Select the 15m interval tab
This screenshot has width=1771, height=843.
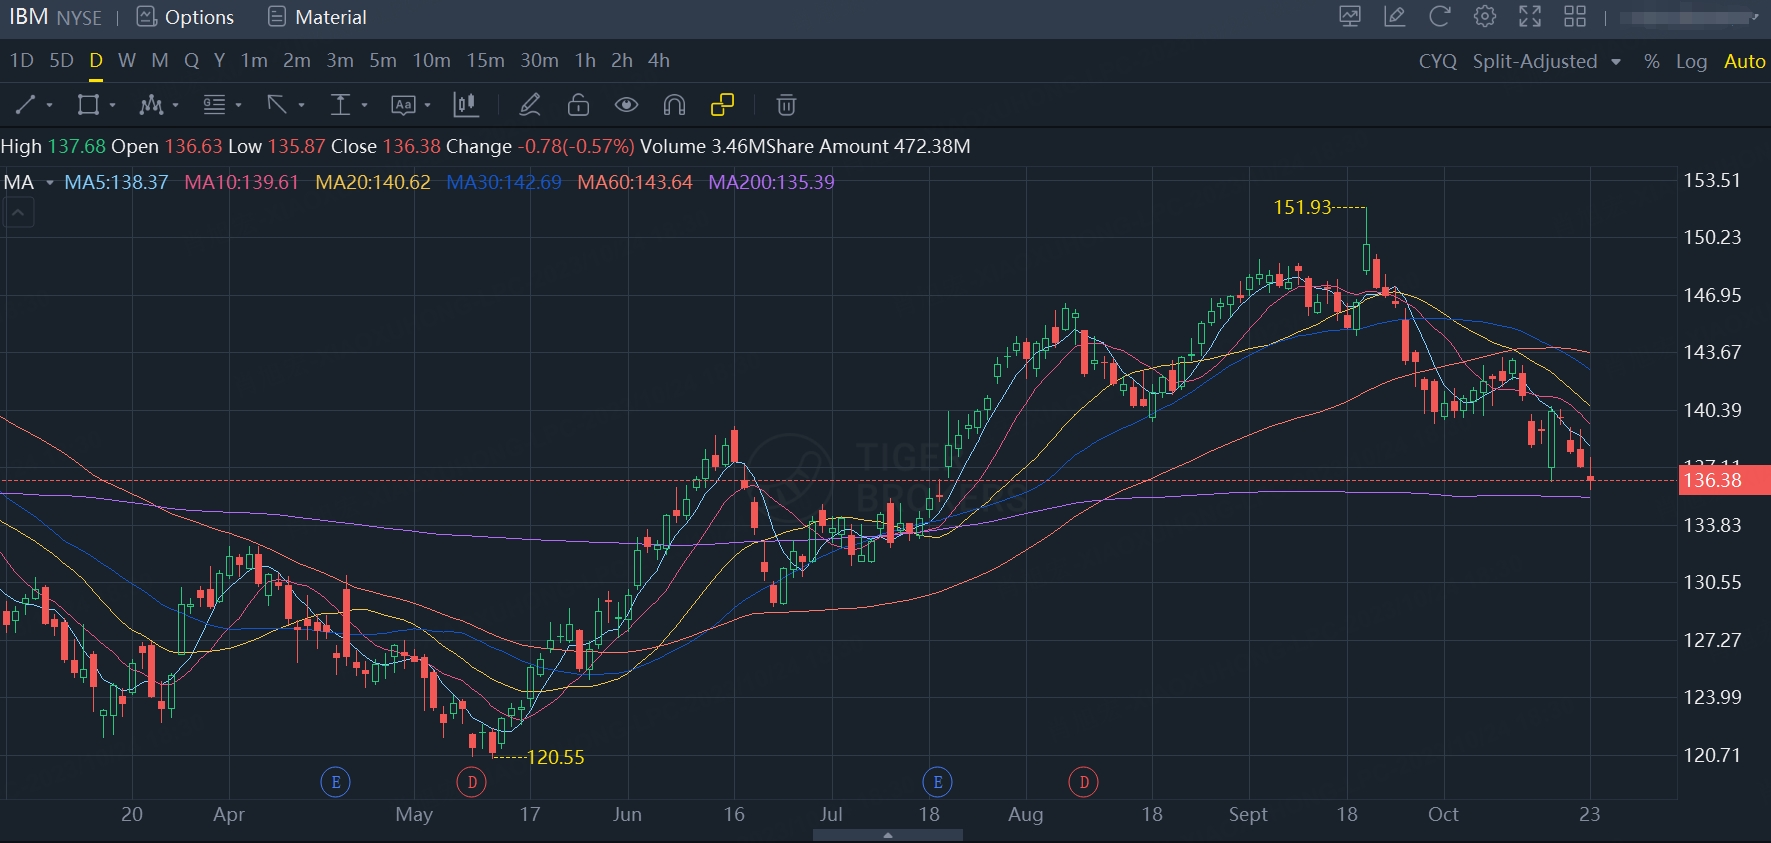click(x=485, y=61)
